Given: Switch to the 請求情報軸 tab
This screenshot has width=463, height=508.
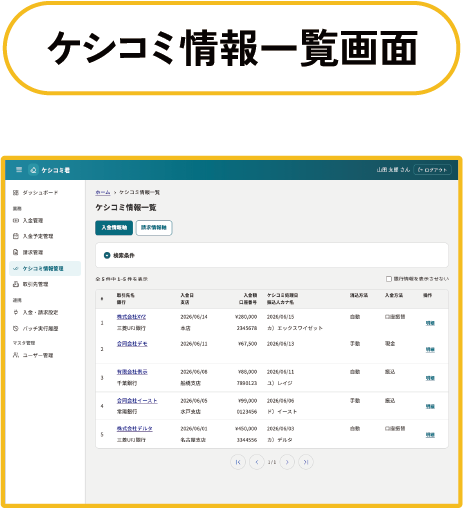Looking at the screenshot, I should 154,228.
